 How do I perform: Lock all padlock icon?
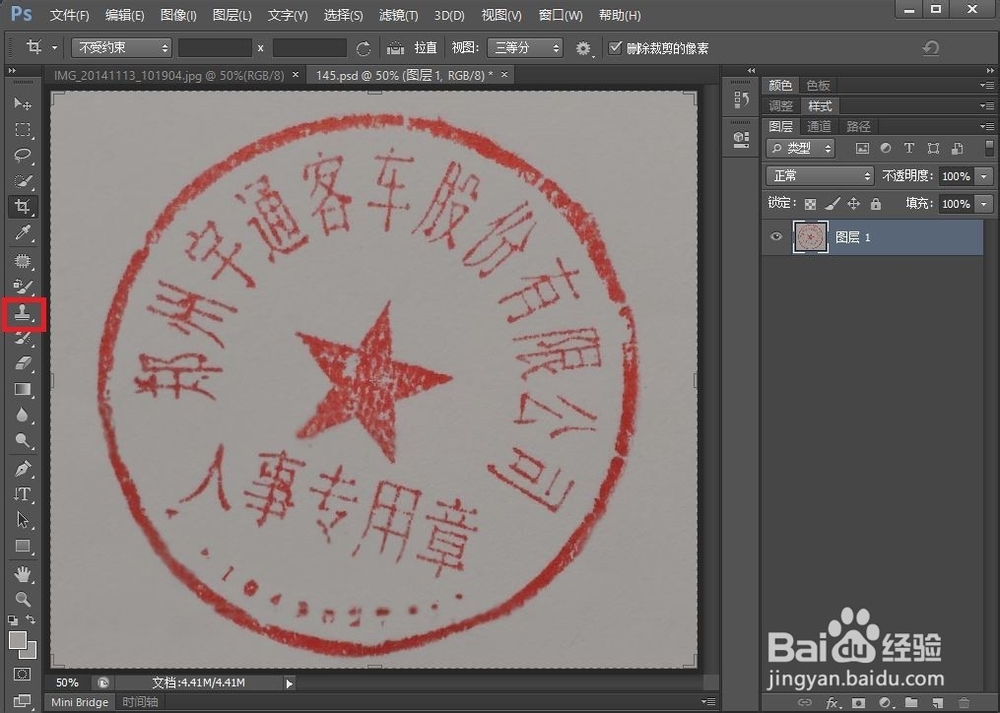click(x=876, y=204)
